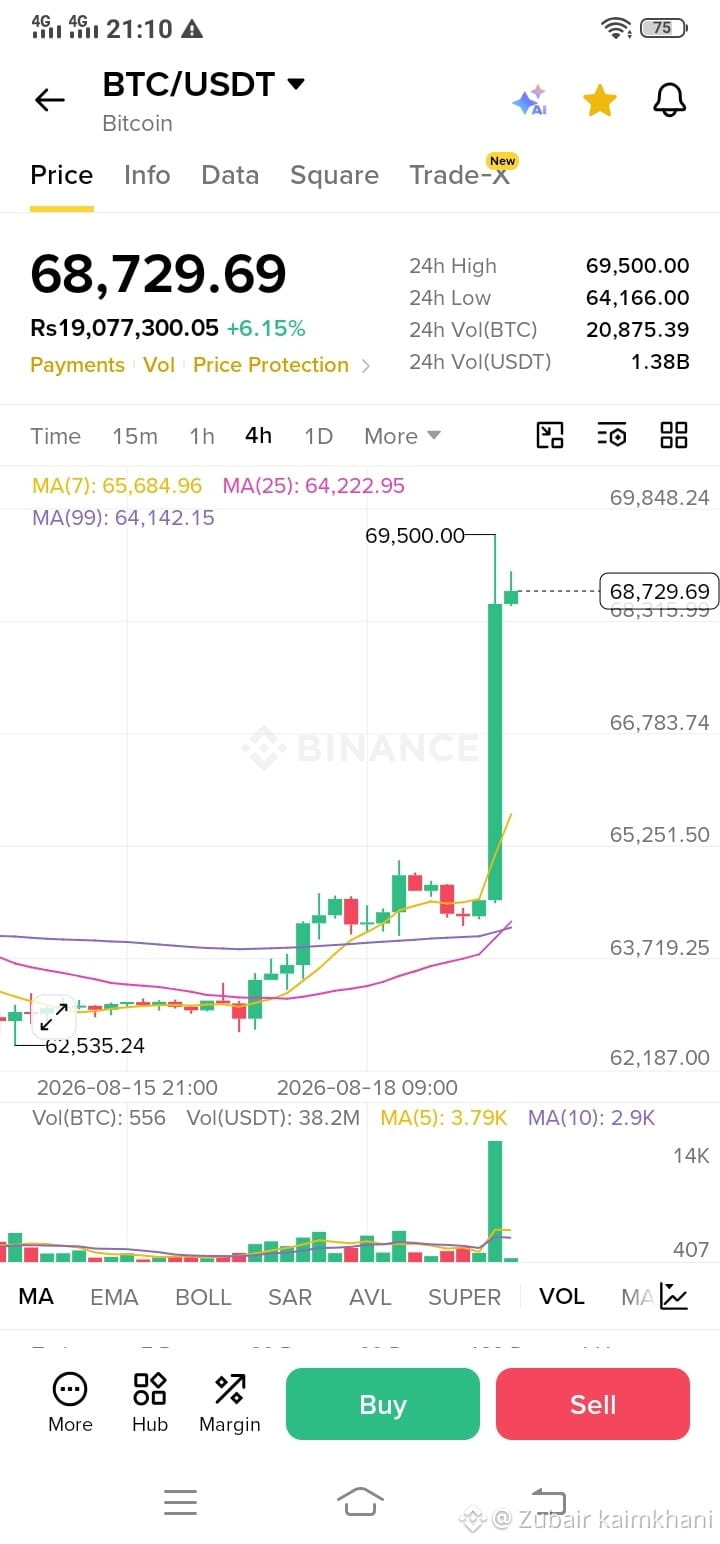This screenshot has height=1544, width=720.
Task: Toggle the favorite star icon
Action: [x=599, y=99]
